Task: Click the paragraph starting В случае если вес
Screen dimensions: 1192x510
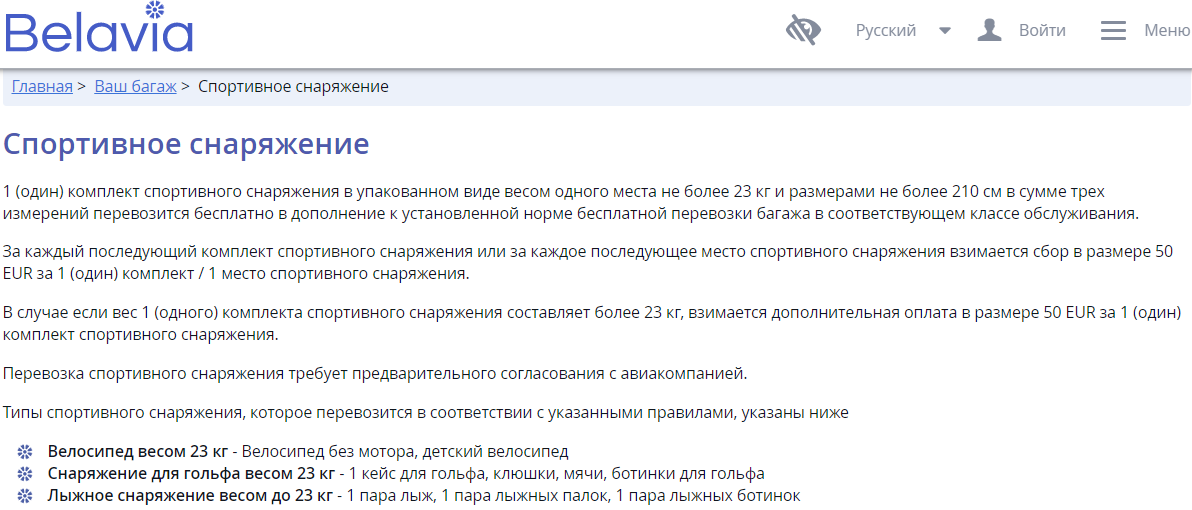Action: coord(592,323)
